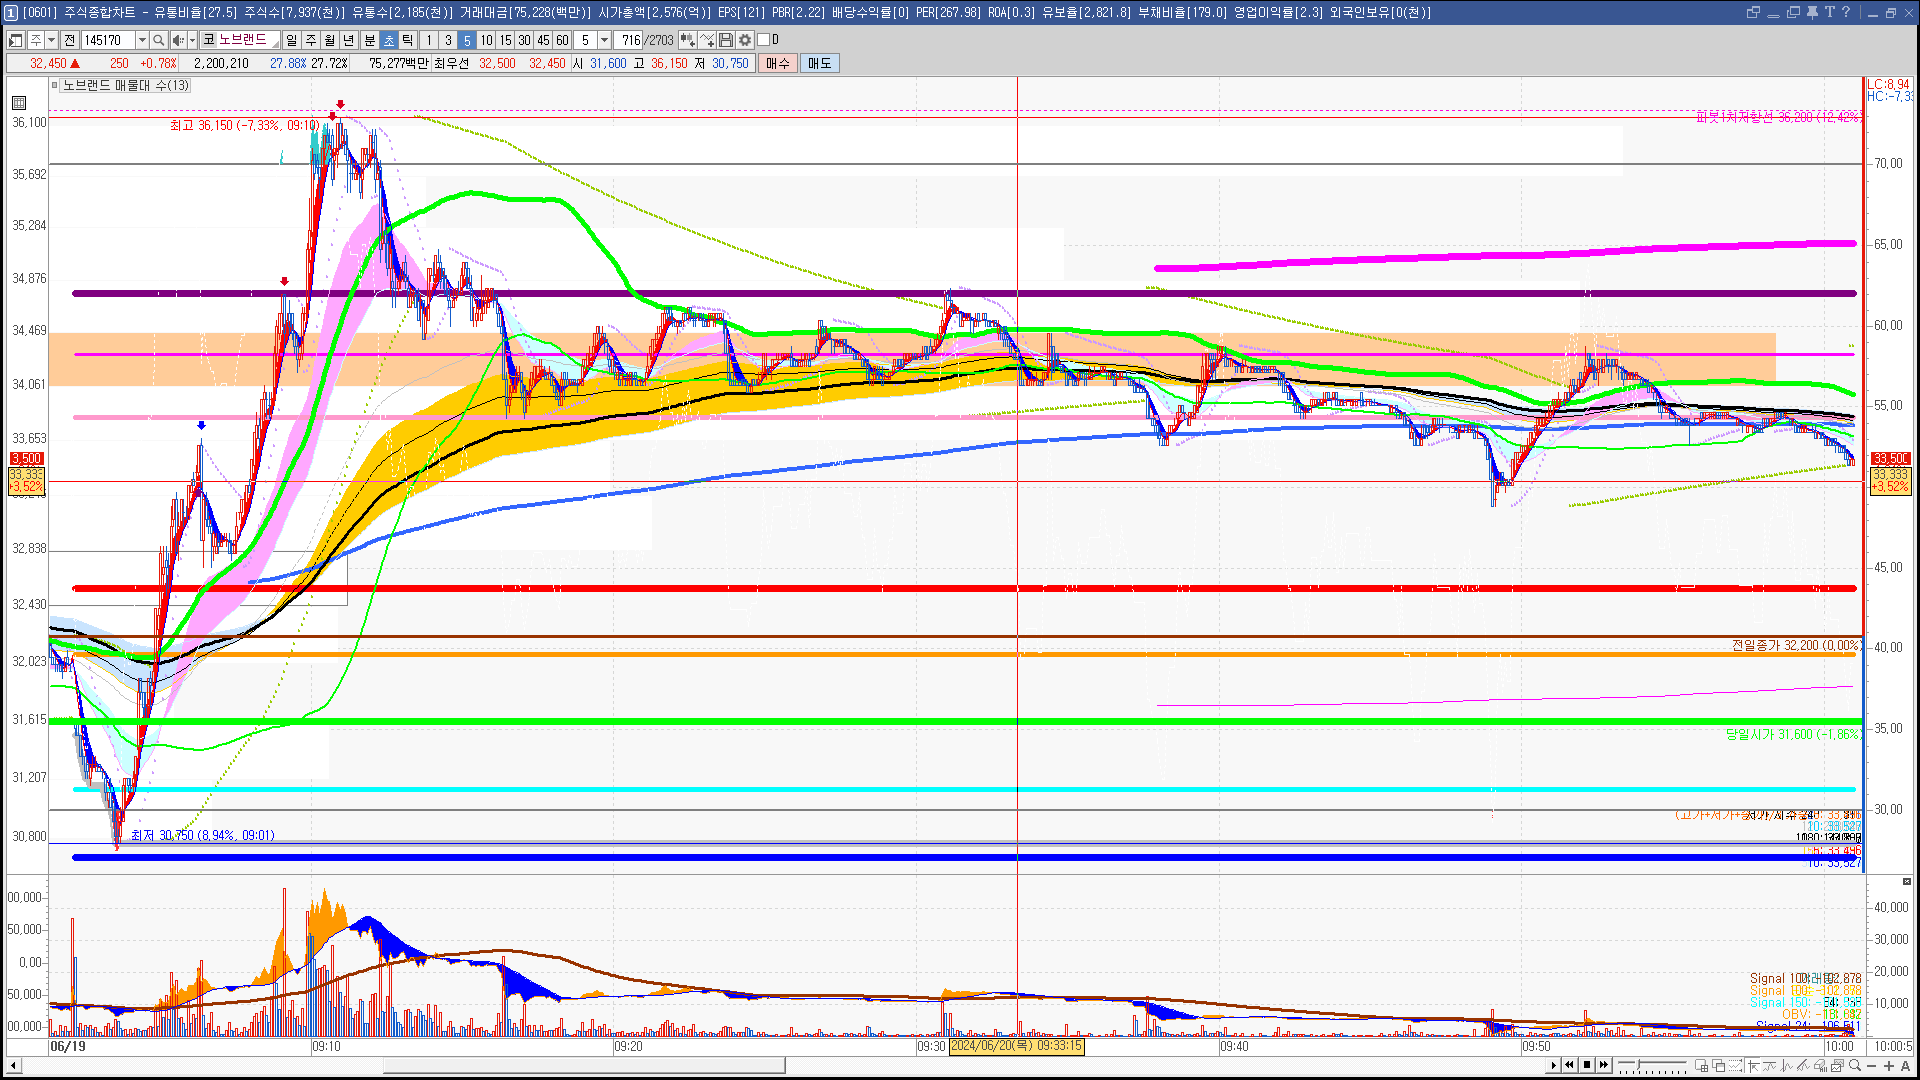1920x1080 pixels.
Task: Toggle the 초 (seconds) chart period
Action: (x=389, y=40)
